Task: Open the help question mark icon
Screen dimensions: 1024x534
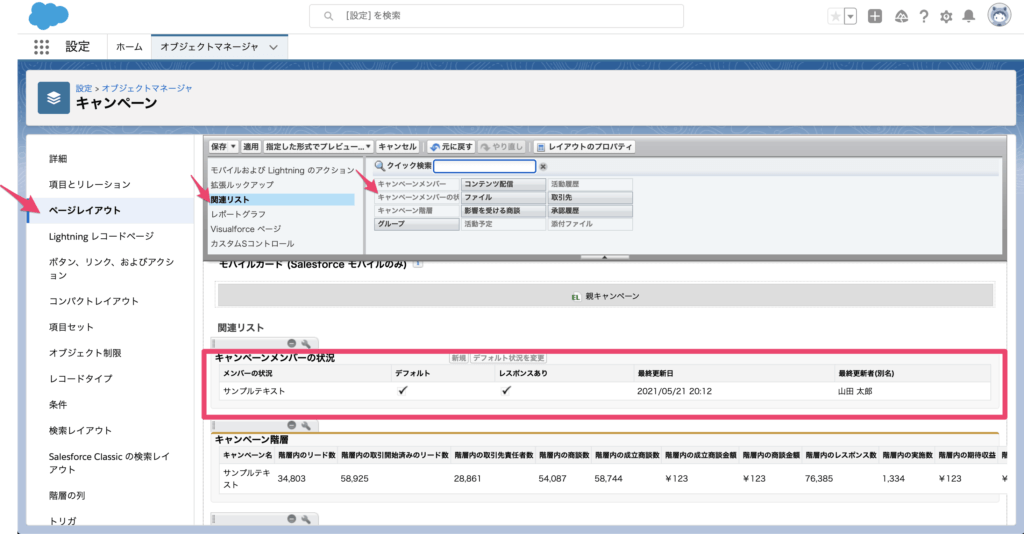Action: click(923, 16)
